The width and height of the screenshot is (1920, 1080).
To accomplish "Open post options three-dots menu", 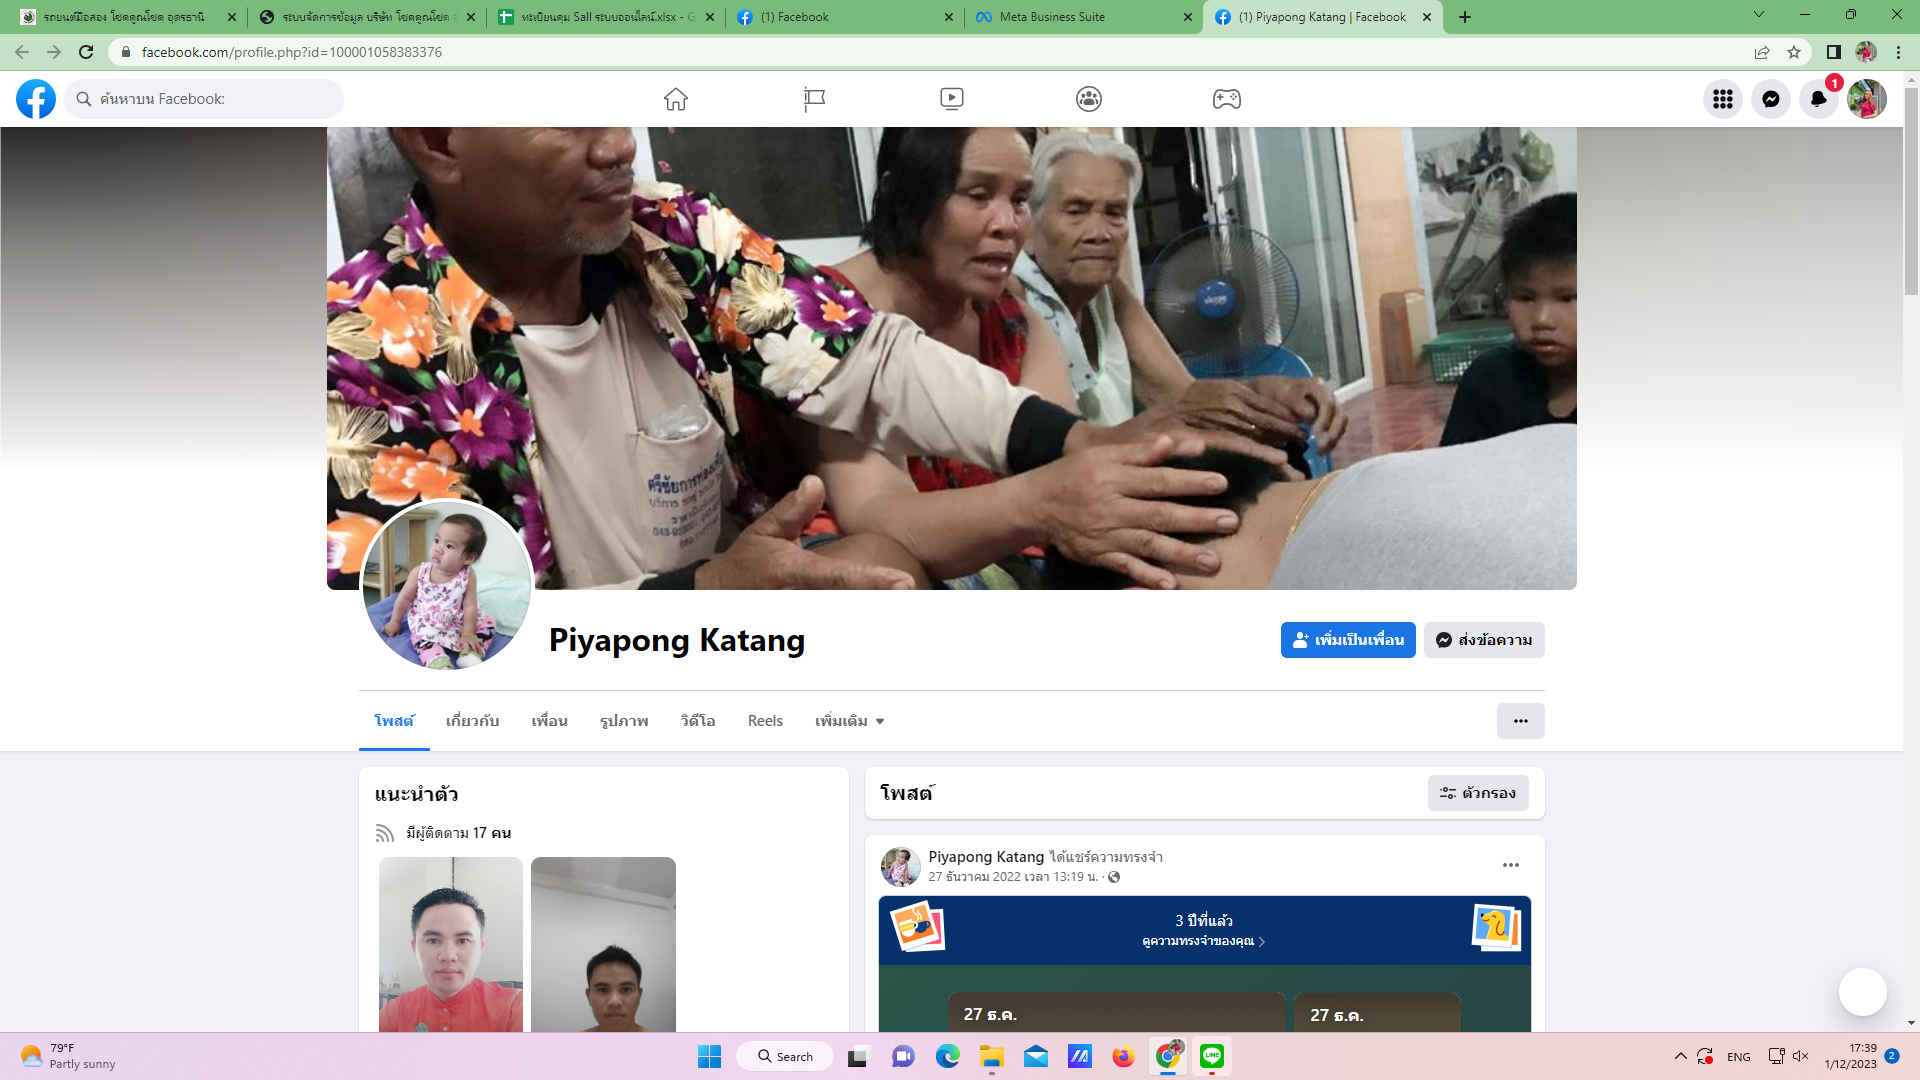I will tap(1511, 865).
